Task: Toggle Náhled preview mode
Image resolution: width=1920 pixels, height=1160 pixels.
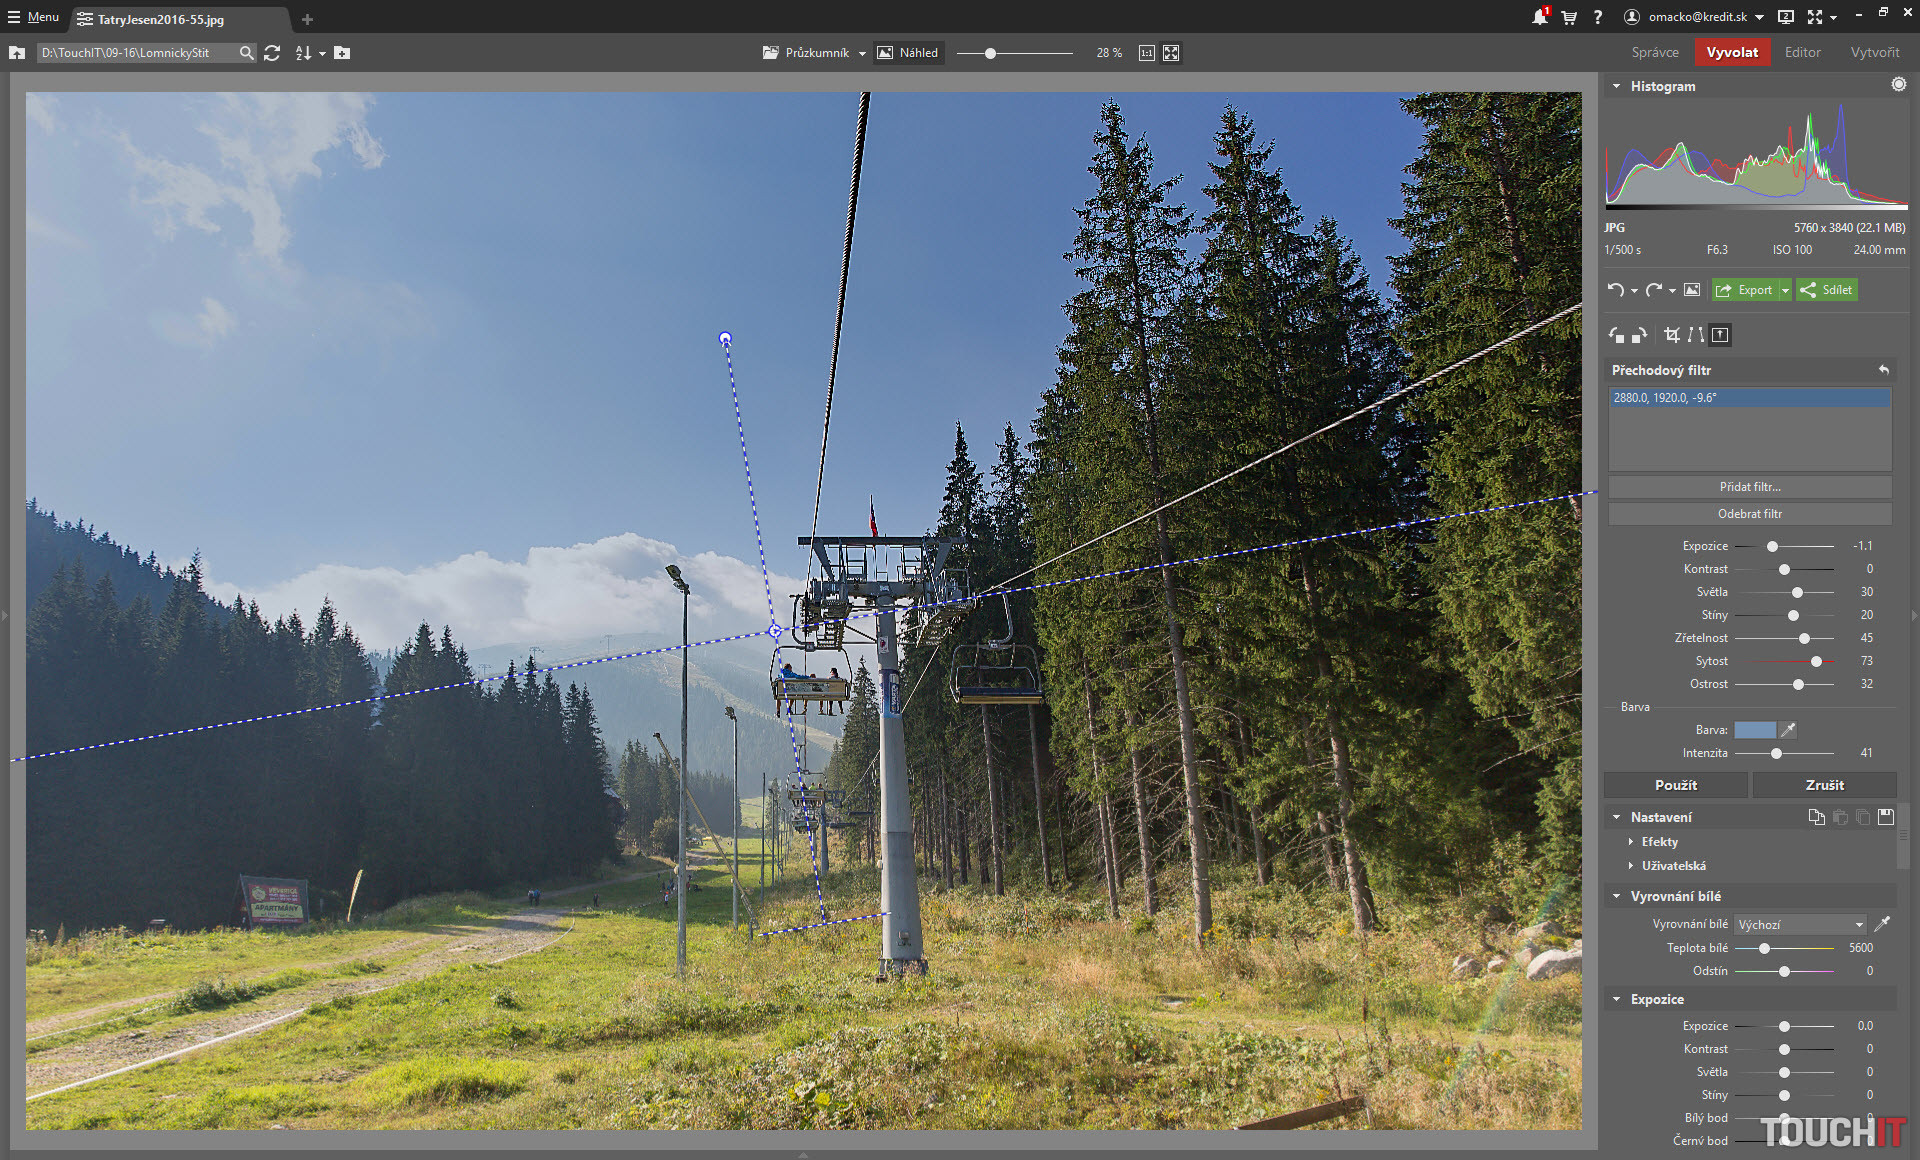Action: click(908, 53)
